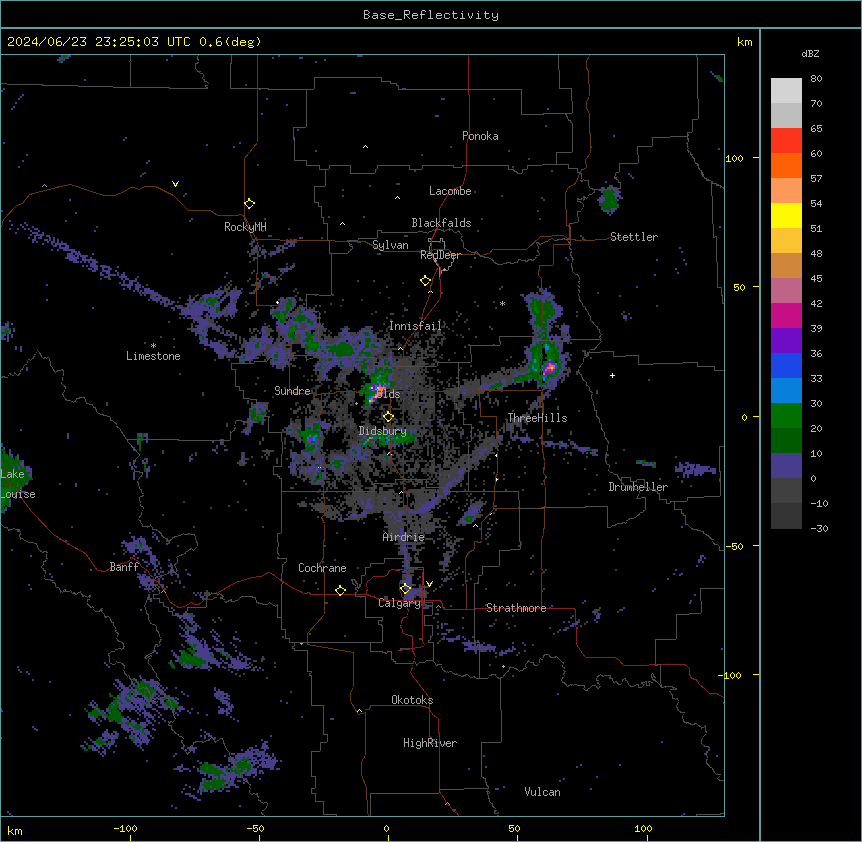Click the Stettler city label
The width and height of the screenshot is (862, 842).
pos(634,237)
